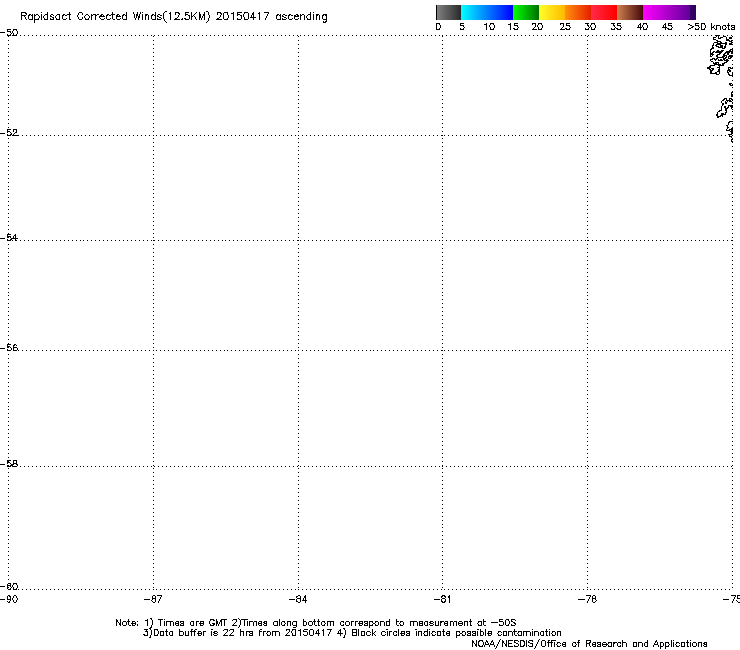Click the -84 longitude axis label
Image resolution: width=740 pixels, height=650 pixels.
point(298,599)
